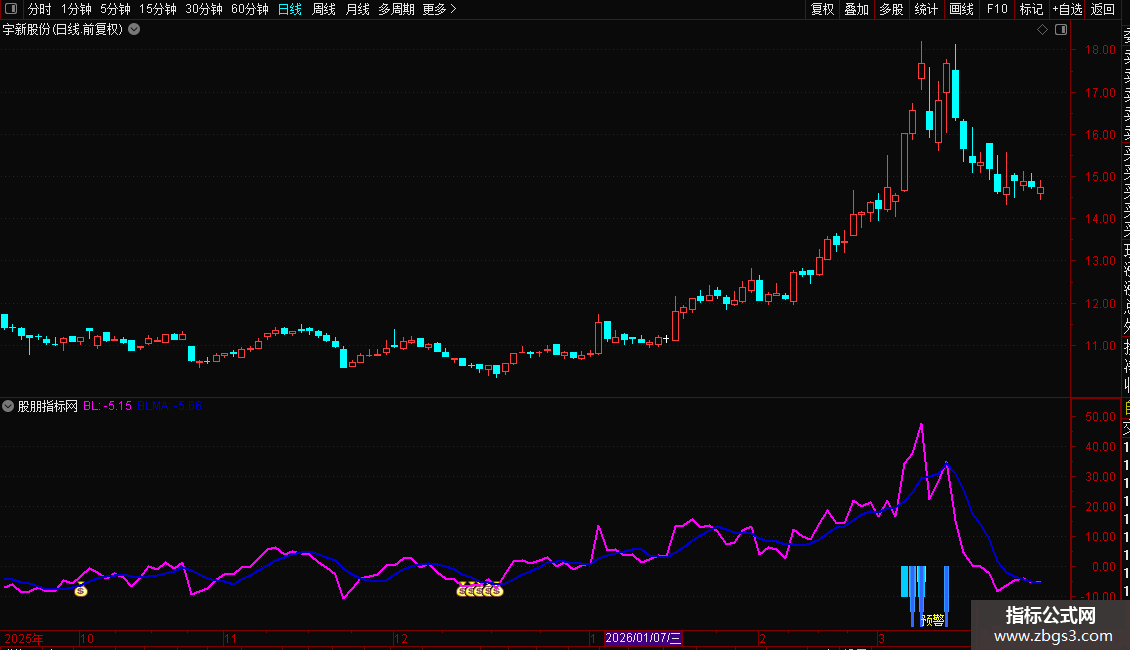Click the 17.00 price axis label
Screen dimensions: 1130x650
click(1100, 92)
